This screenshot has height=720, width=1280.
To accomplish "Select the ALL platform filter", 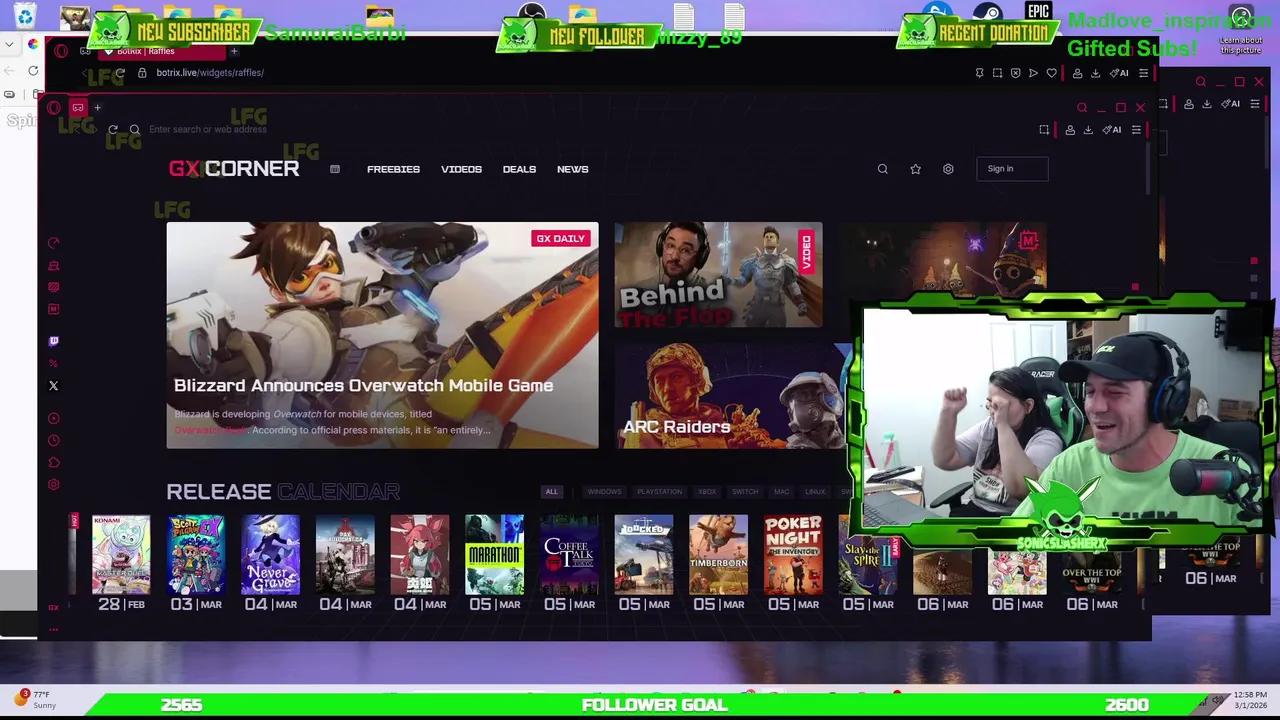I will point(551,492).
